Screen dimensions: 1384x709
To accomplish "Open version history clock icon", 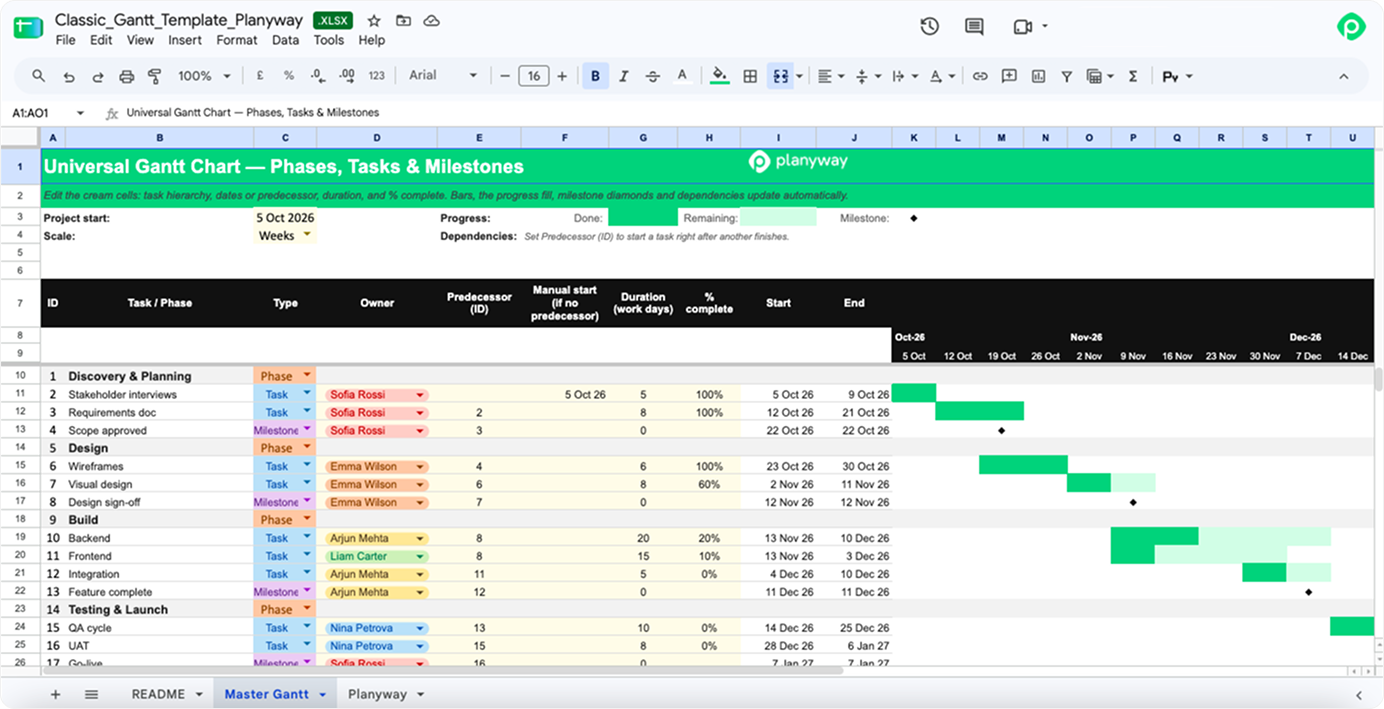I will tap(930, 26).
